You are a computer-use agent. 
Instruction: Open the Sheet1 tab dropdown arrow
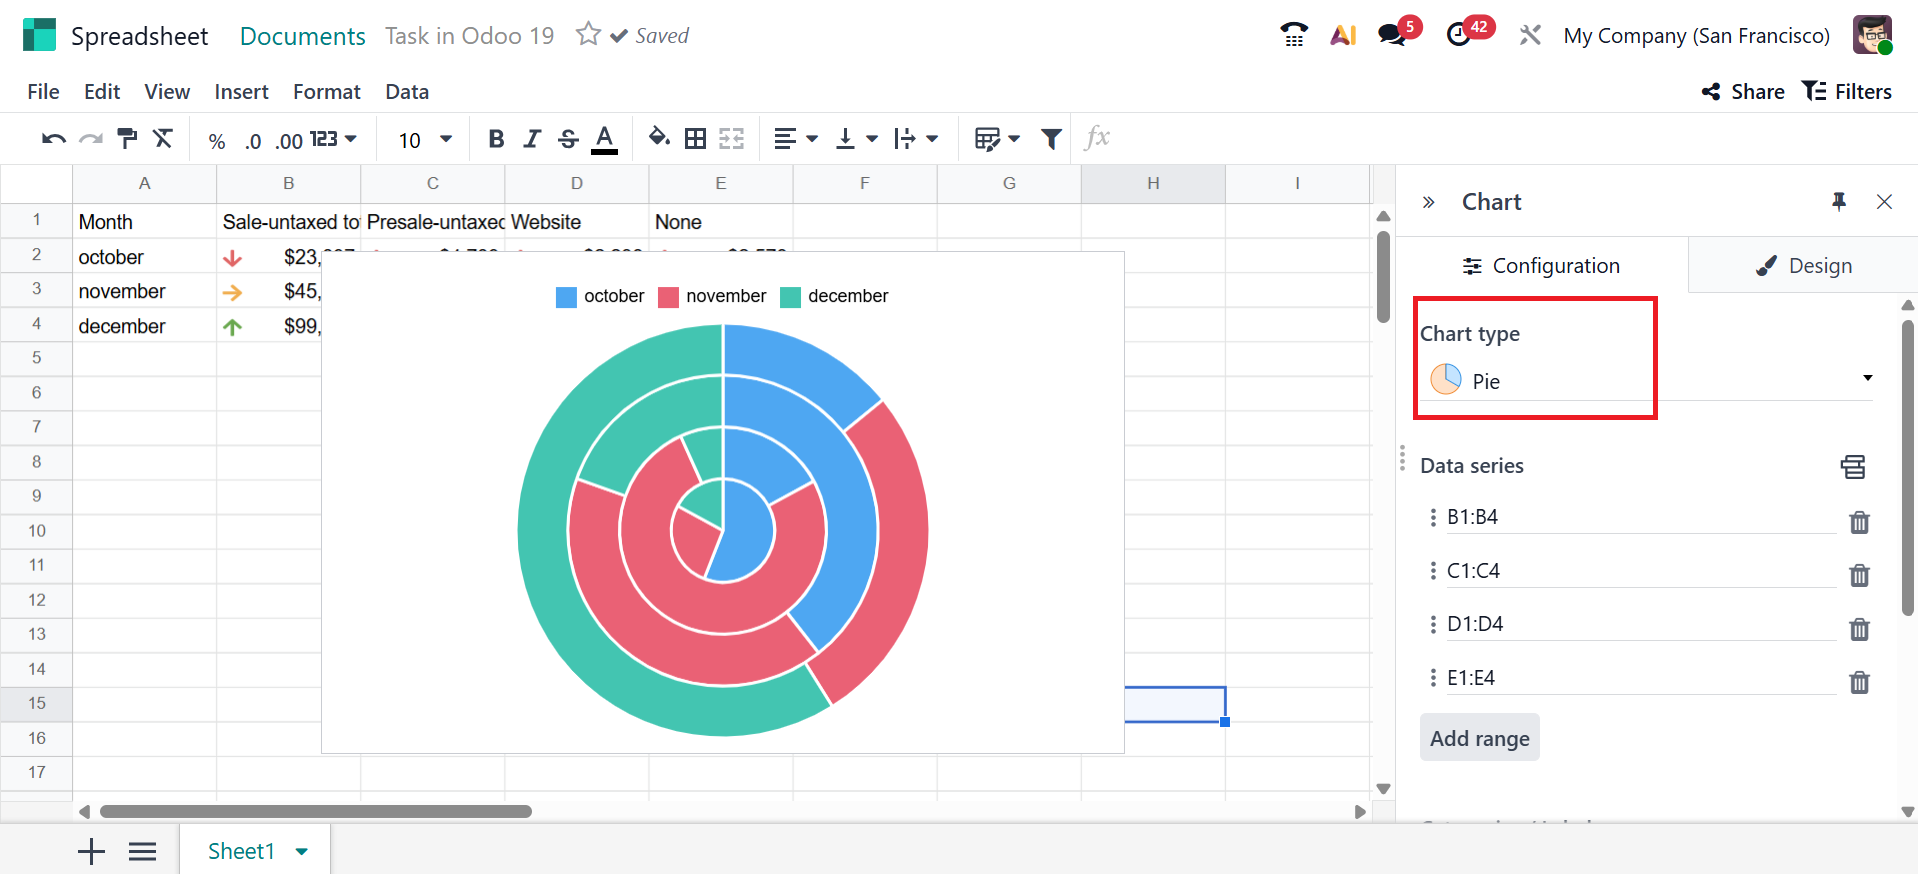pos(302,852)
